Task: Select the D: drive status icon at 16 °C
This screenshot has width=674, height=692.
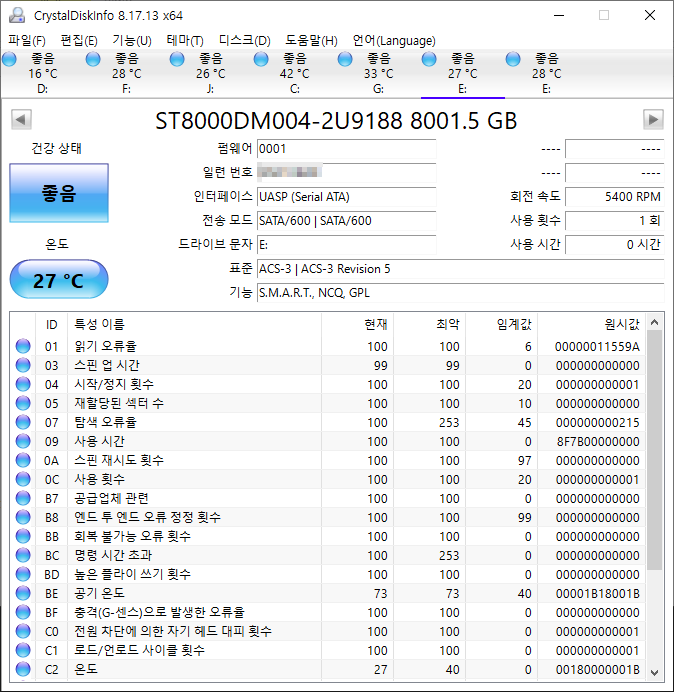Action: (9, 59)
